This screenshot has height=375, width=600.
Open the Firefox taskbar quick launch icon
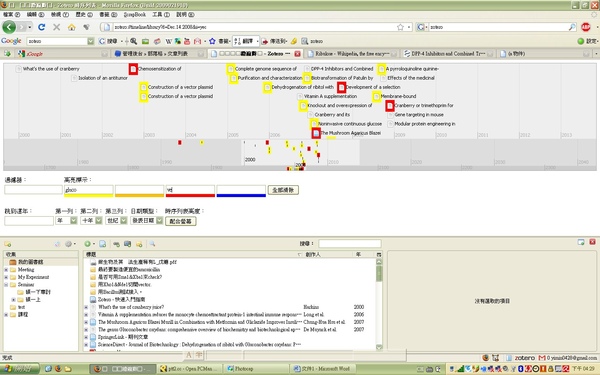pos(59,368)
